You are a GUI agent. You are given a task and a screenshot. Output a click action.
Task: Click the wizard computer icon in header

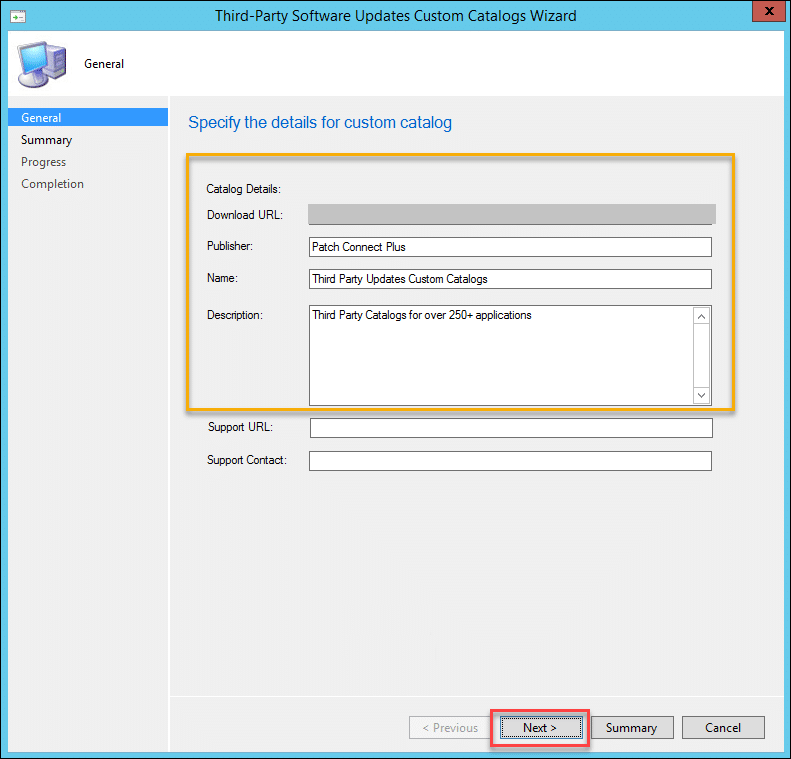coord(42,64)
